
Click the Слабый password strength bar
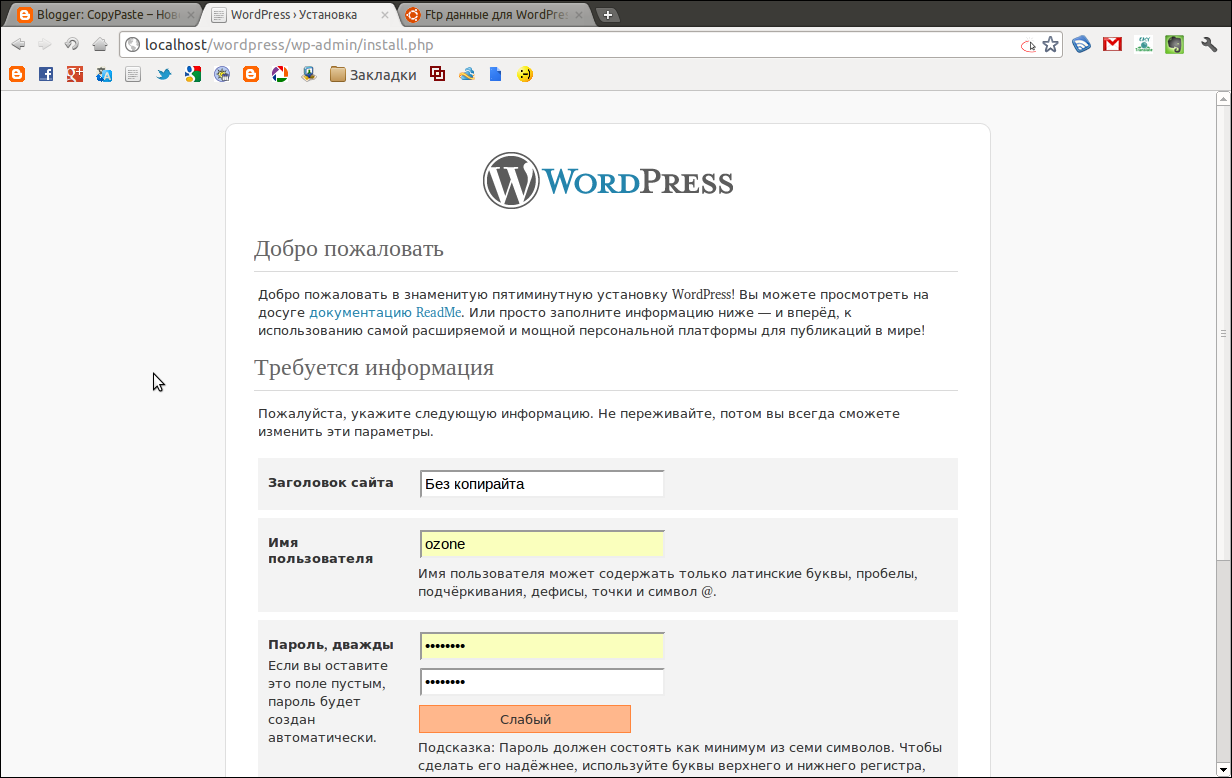(x=524, y=719)
